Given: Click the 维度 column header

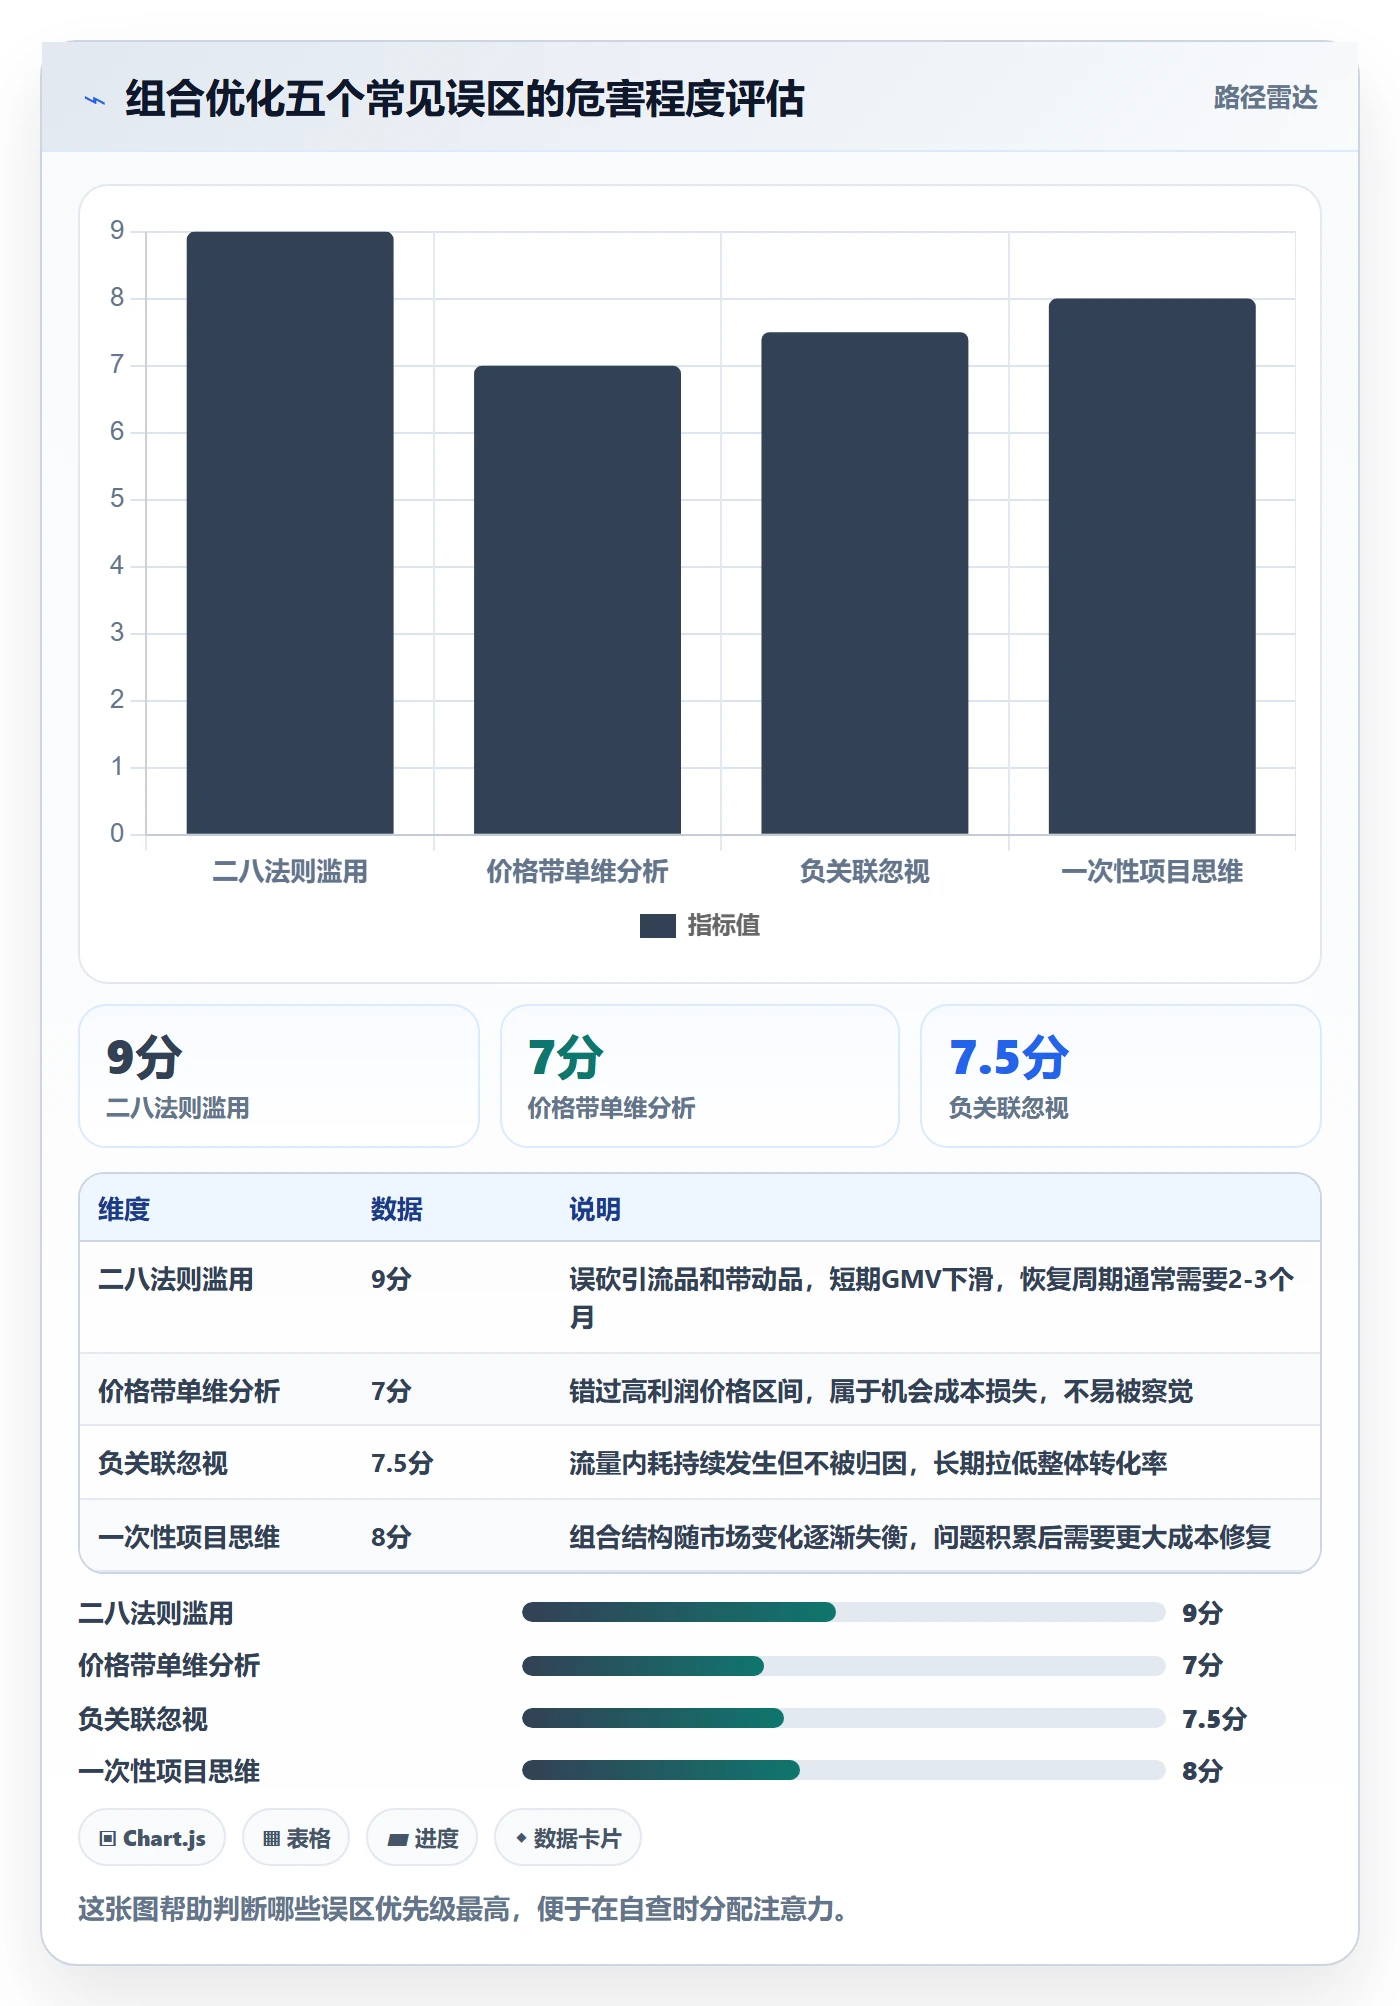Looking at the screenshot, I should pyautogui.click(x=124, y=1209).
